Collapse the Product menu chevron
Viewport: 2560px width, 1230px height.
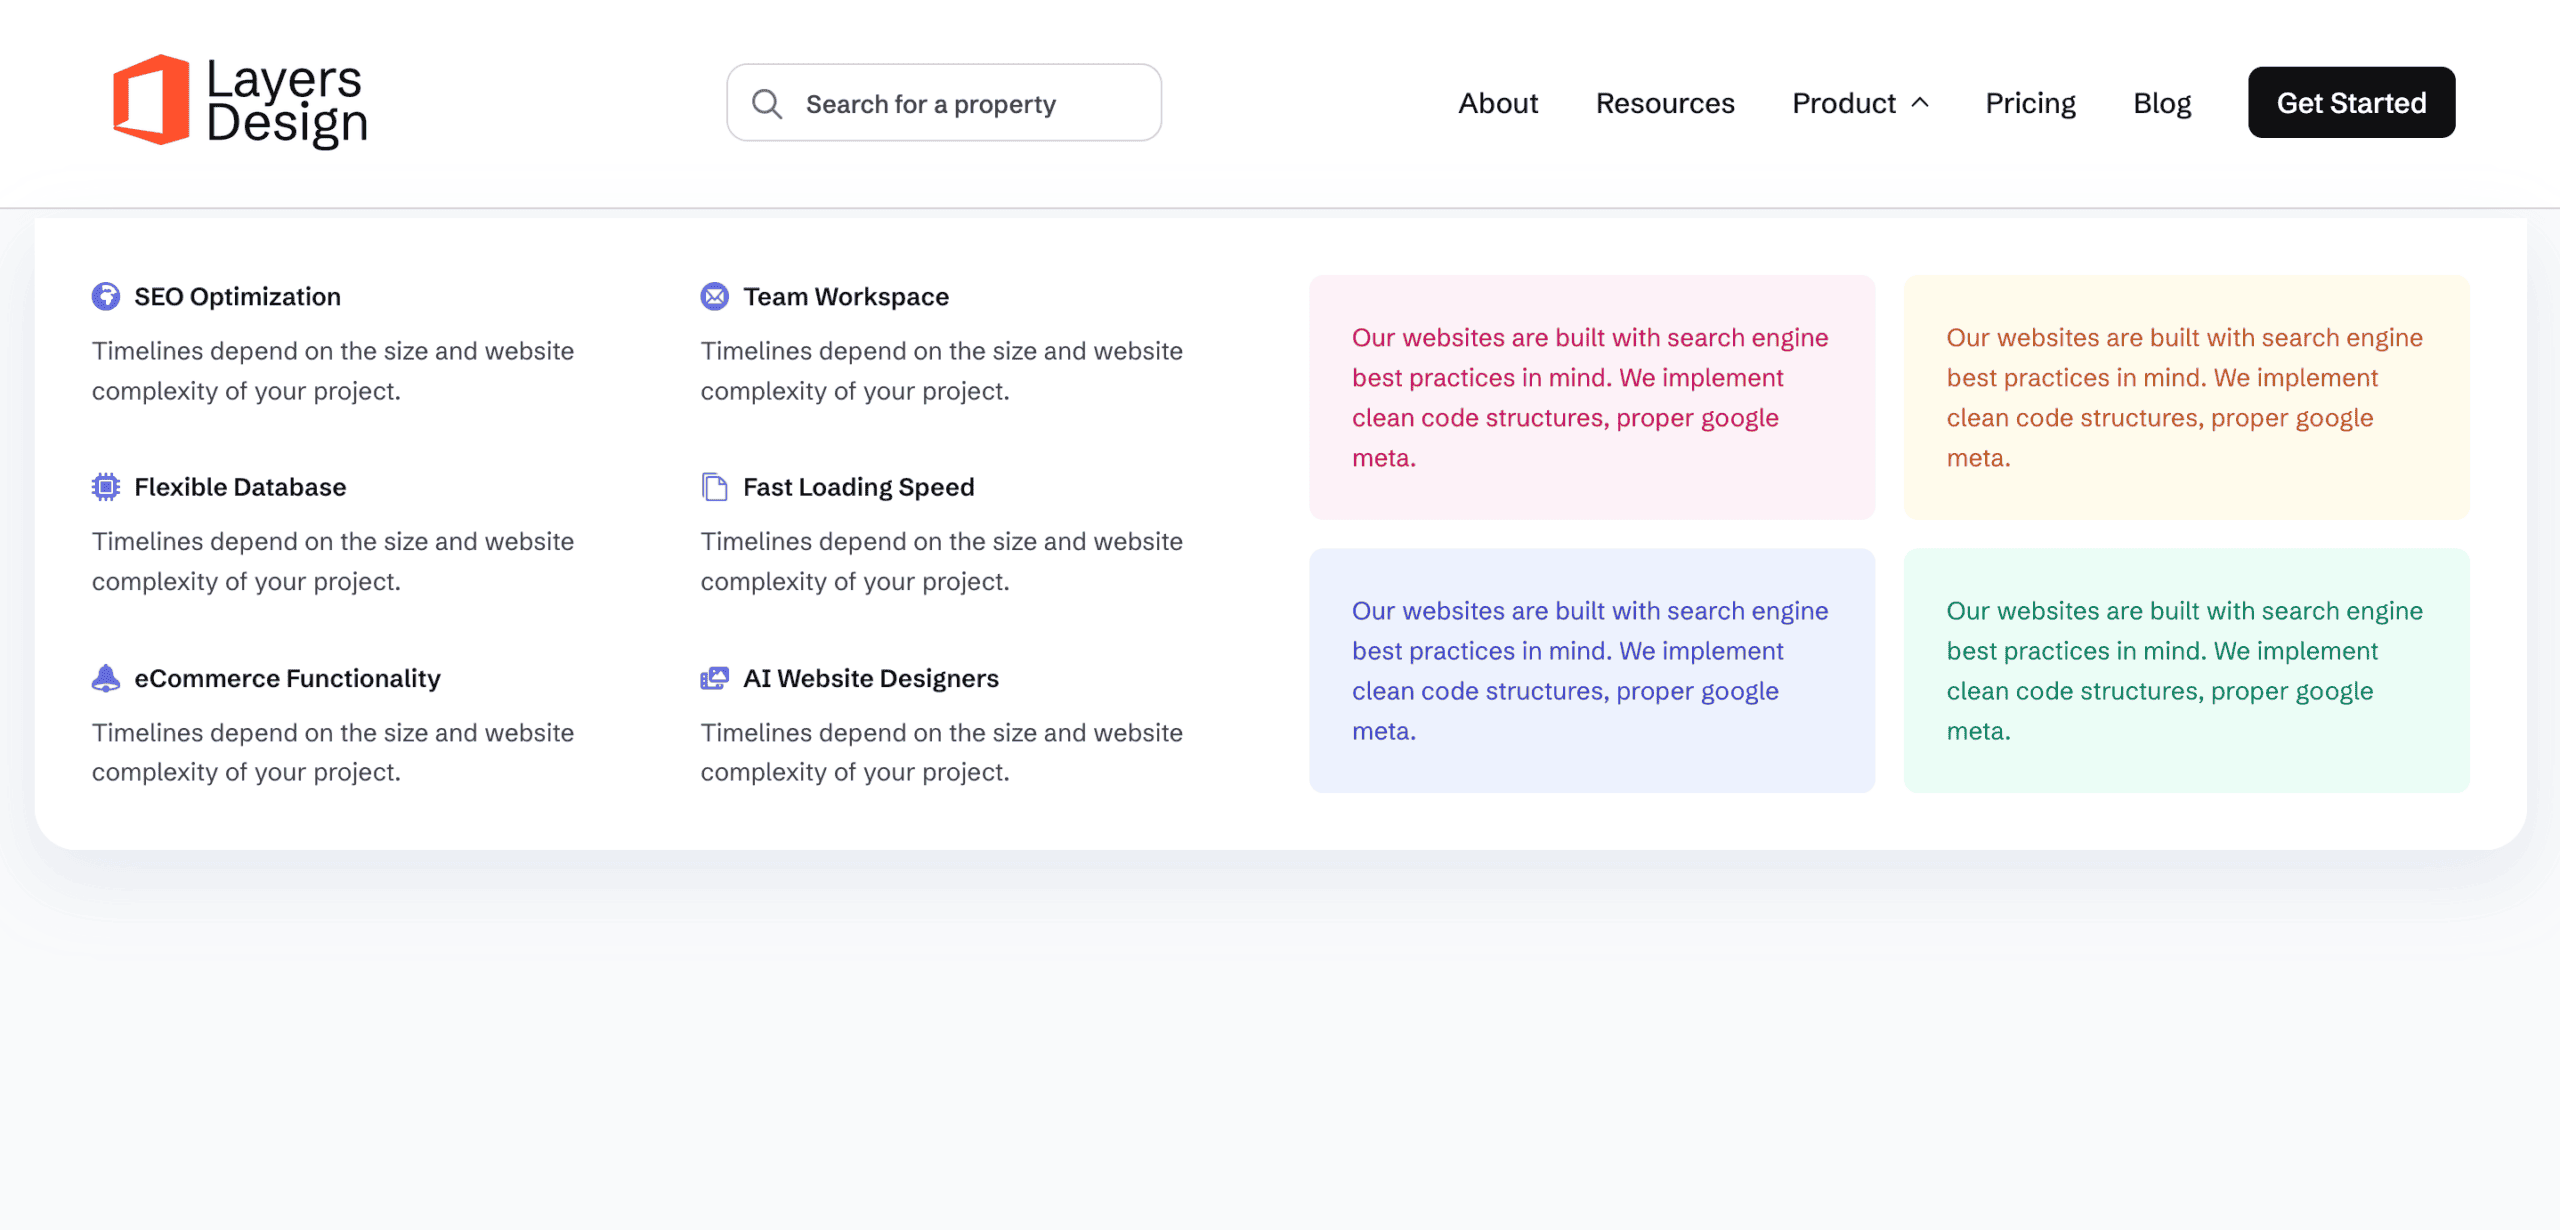tap(1920, 102)
